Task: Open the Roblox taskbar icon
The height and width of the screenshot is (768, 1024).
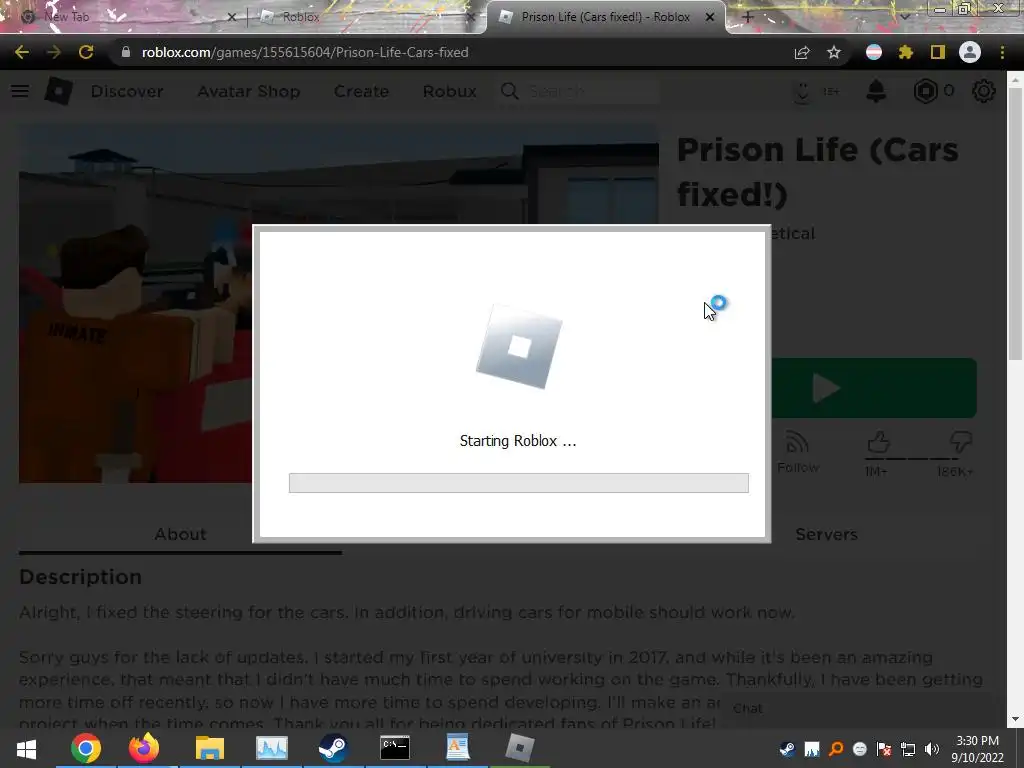Action: click(x=520, y=748)
